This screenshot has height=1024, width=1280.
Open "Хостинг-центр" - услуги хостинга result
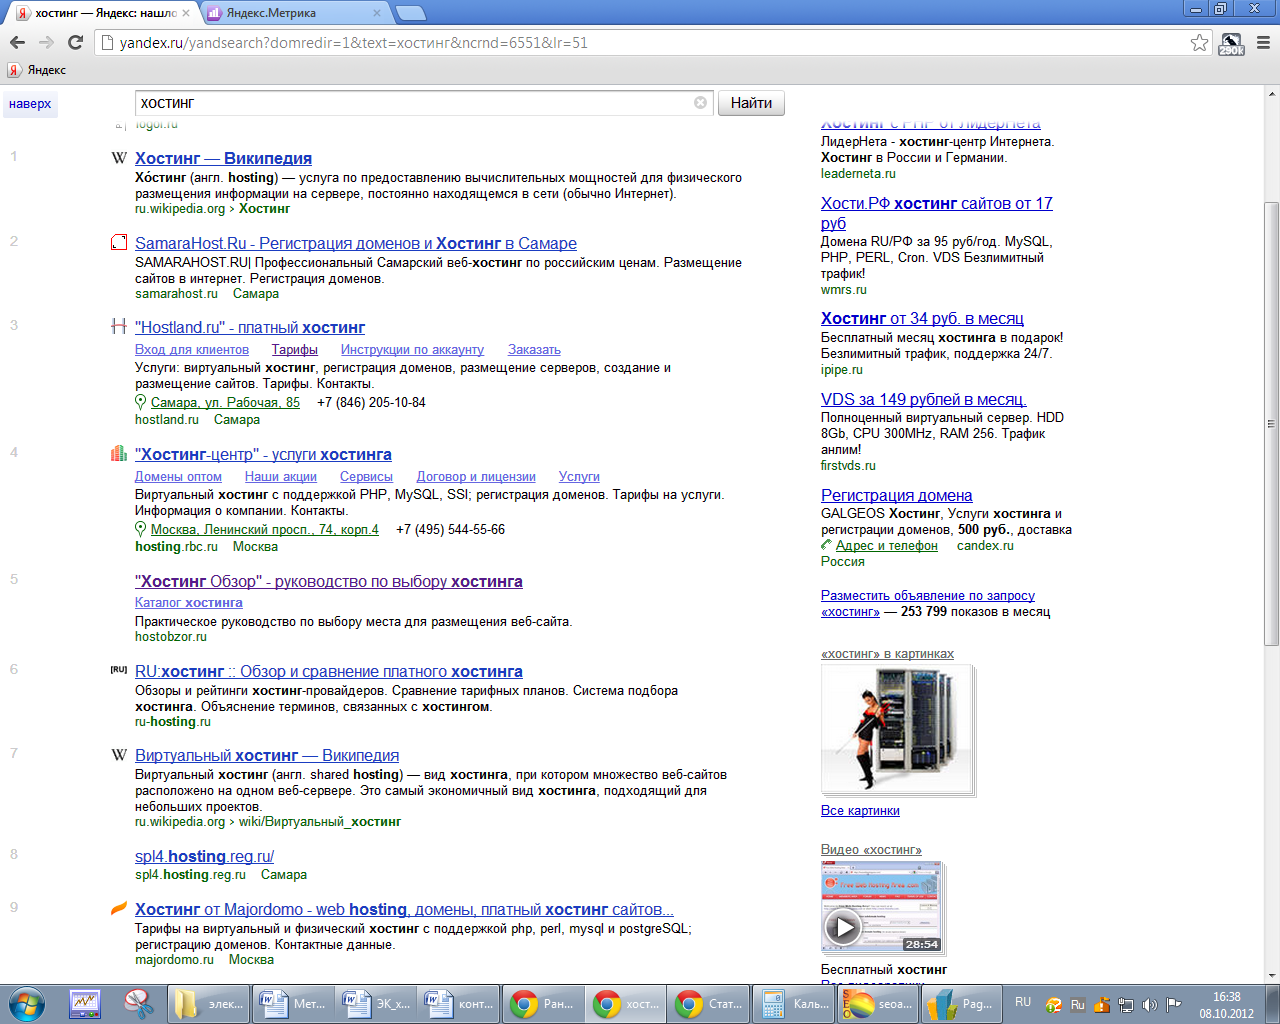263,454
